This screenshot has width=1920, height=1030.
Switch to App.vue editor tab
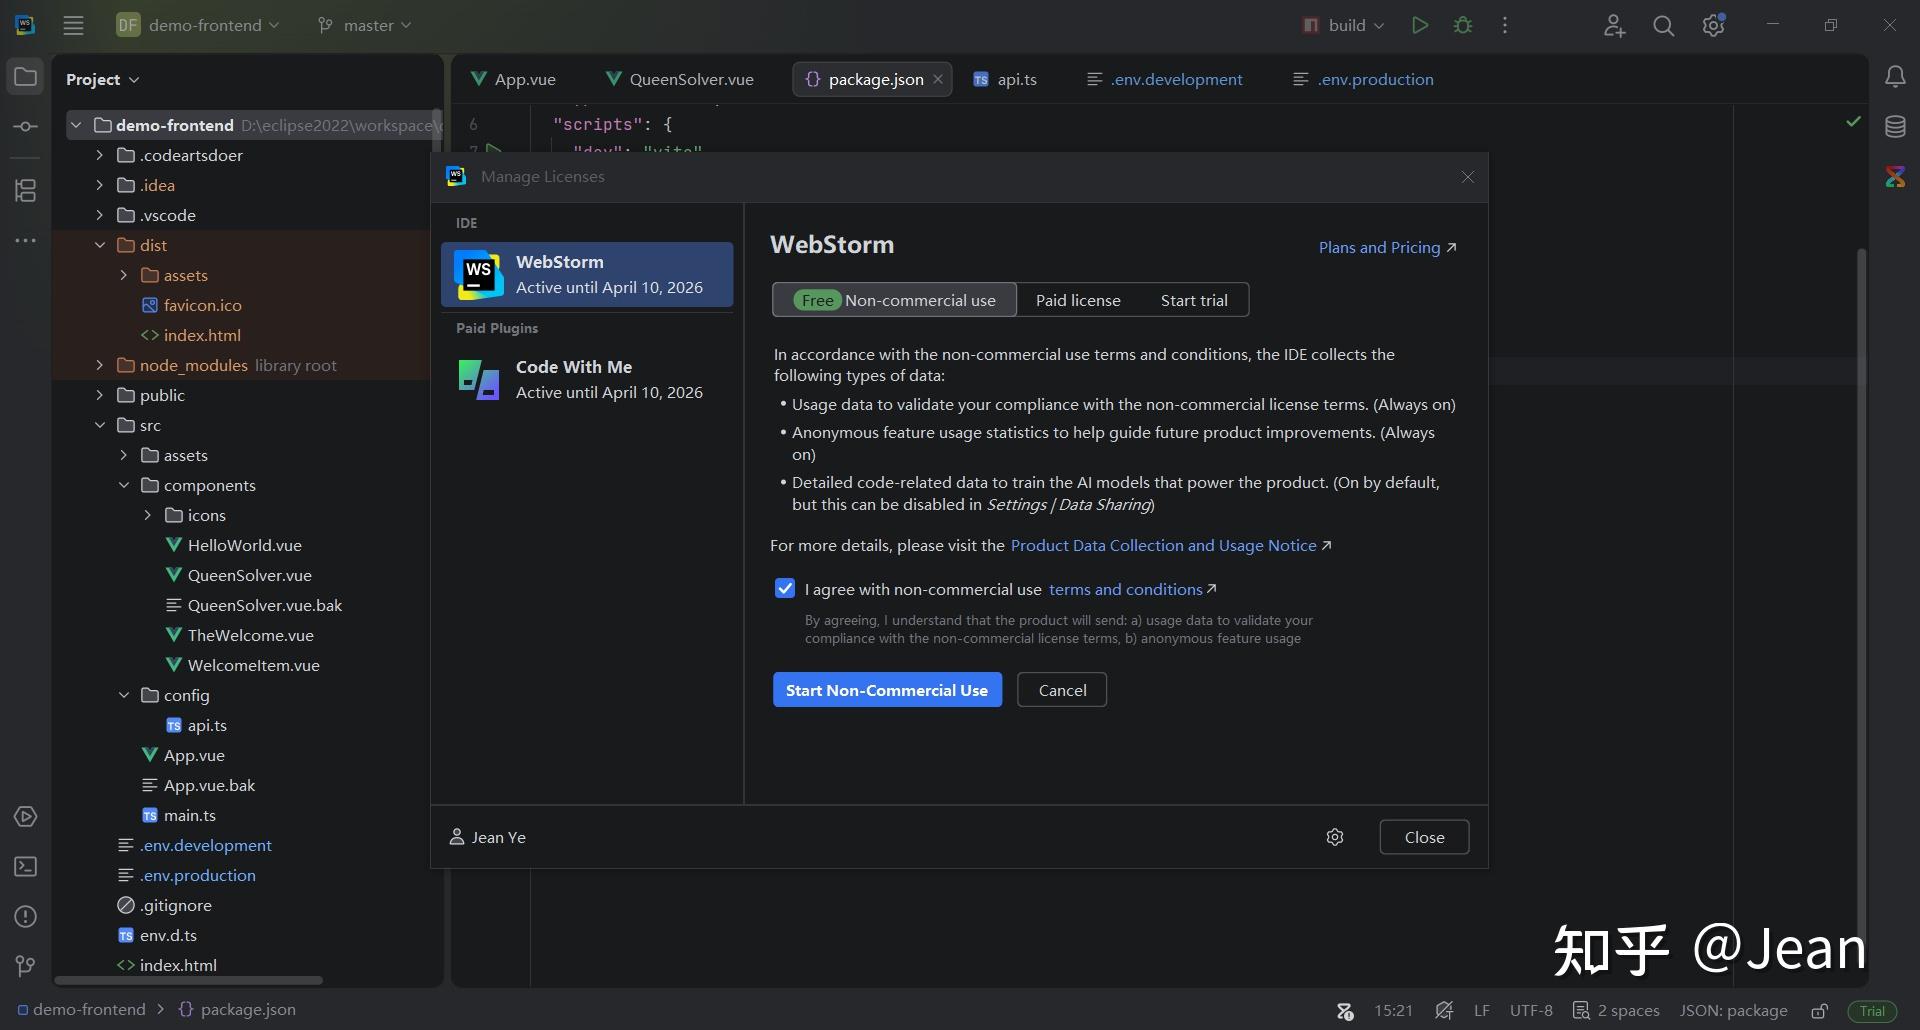(513, 79)
